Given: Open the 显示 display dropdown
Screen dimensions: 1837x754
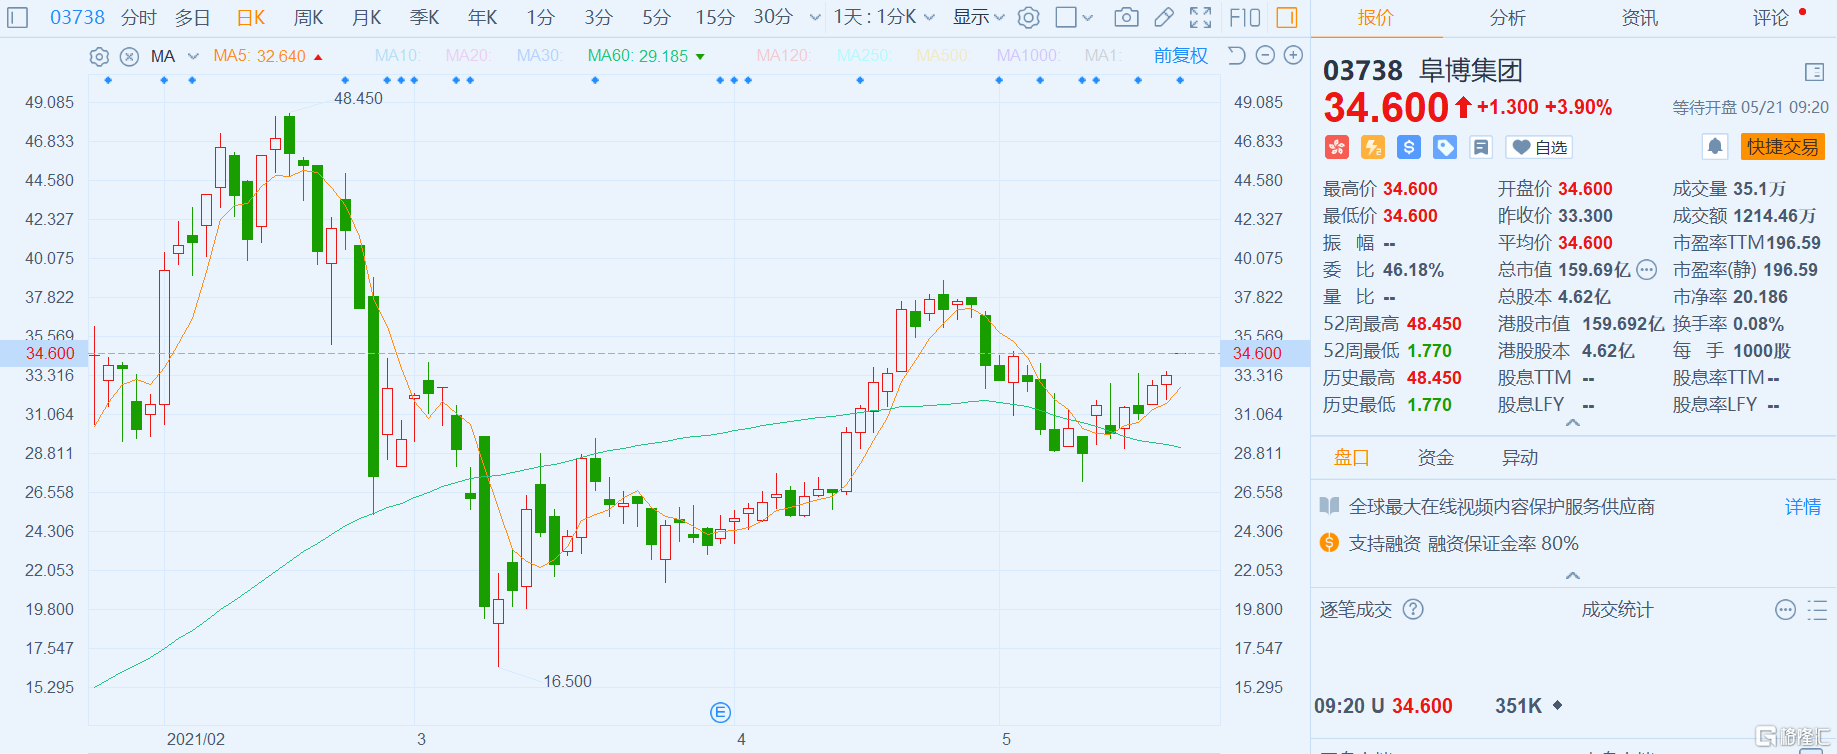Looking at the screenshot, I should pyautogui.click(x=978, y=17).
